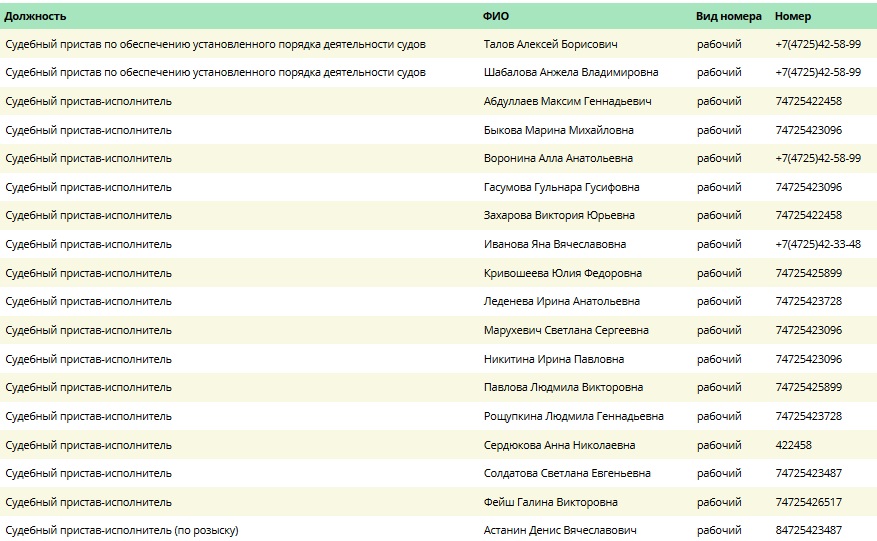Select name 'Никитина Ирина Павловна'

point(554,360)
